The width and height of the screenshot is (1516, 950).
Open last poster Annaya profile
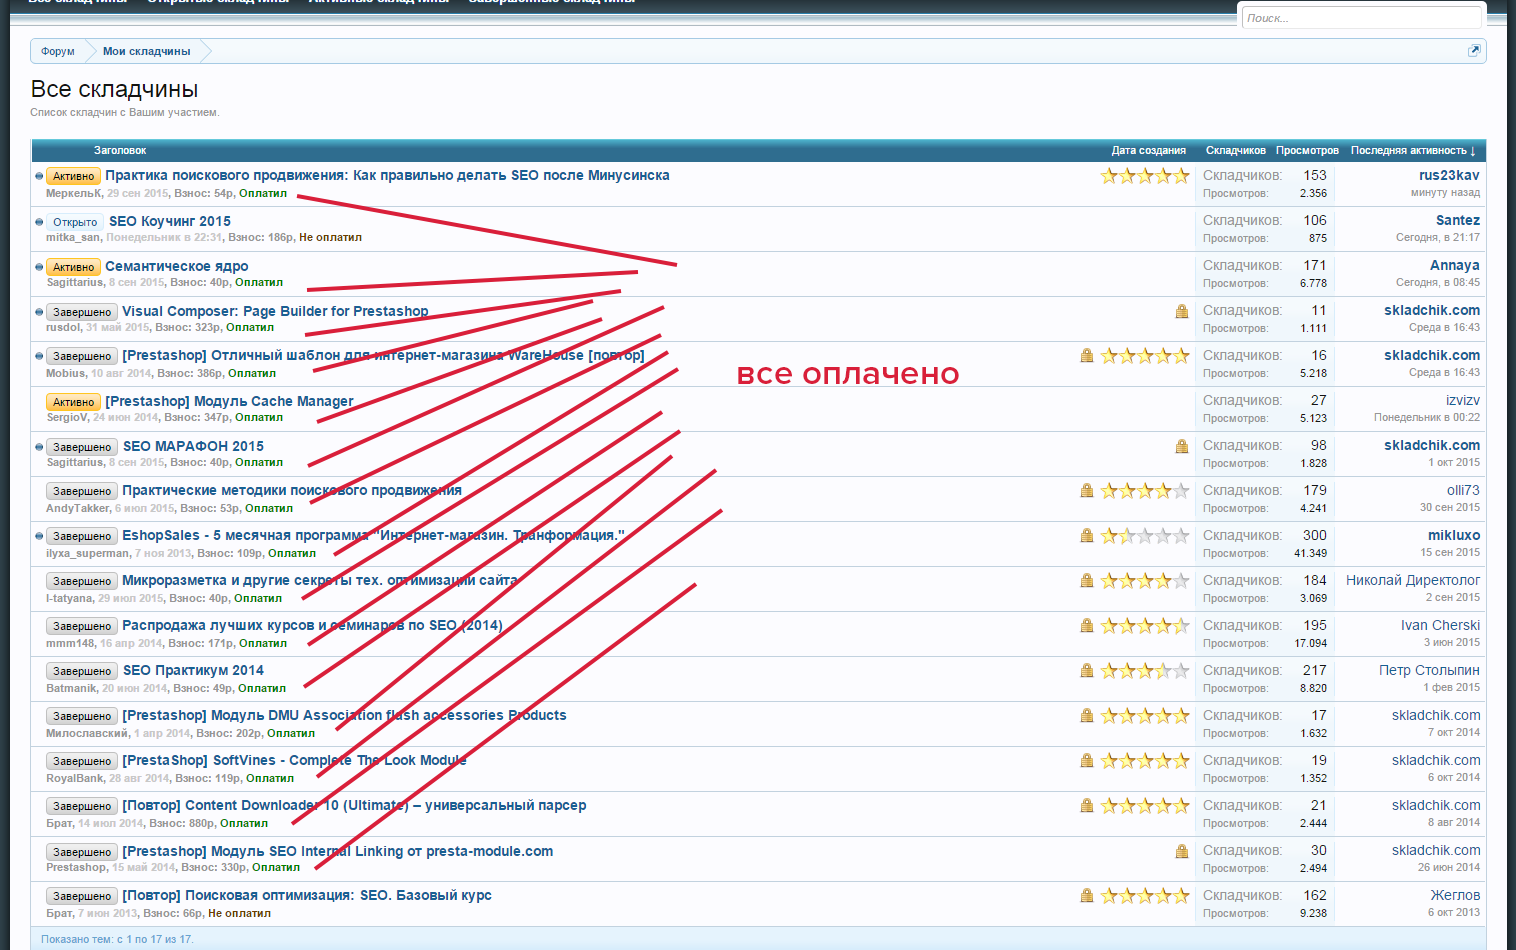1455,265
